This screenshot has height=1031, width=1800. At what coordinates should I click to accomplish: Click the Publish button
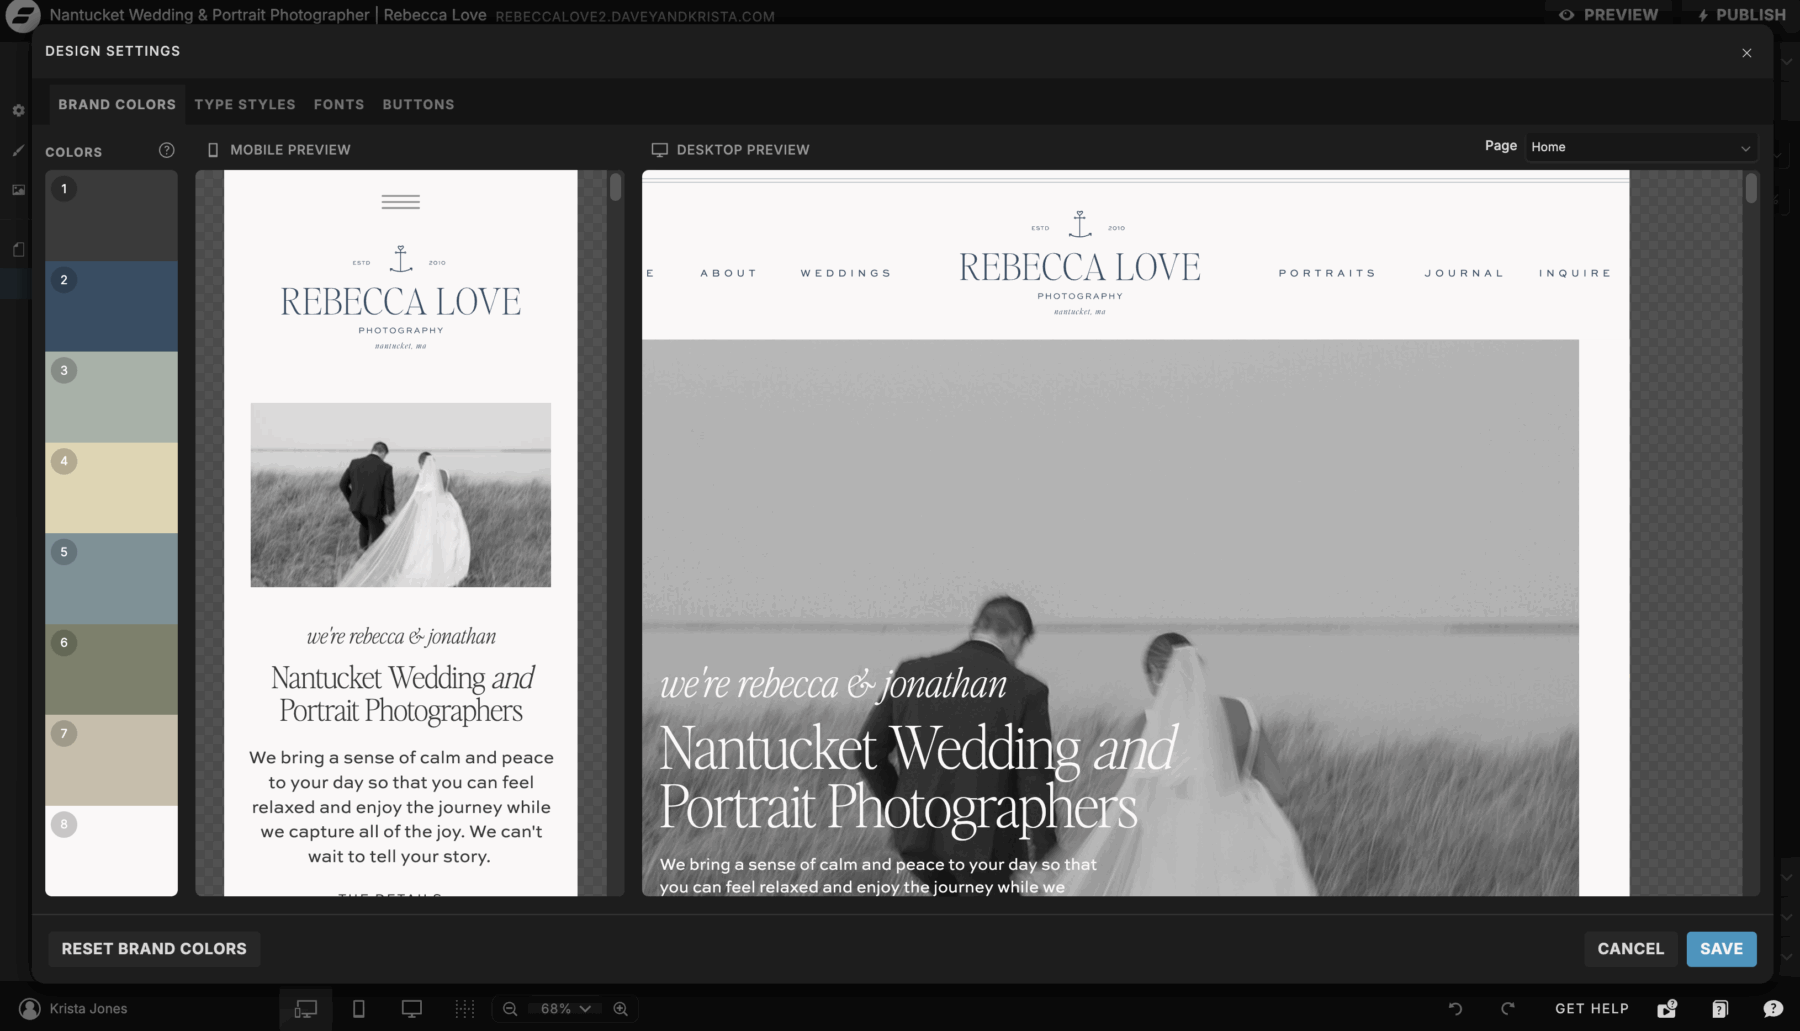[x=1741, y=15]
